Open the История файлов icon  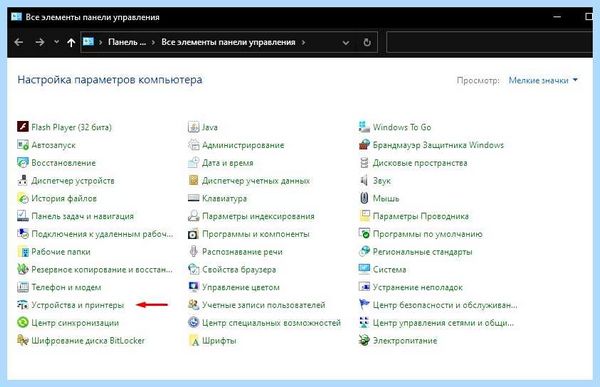[23, 198]
